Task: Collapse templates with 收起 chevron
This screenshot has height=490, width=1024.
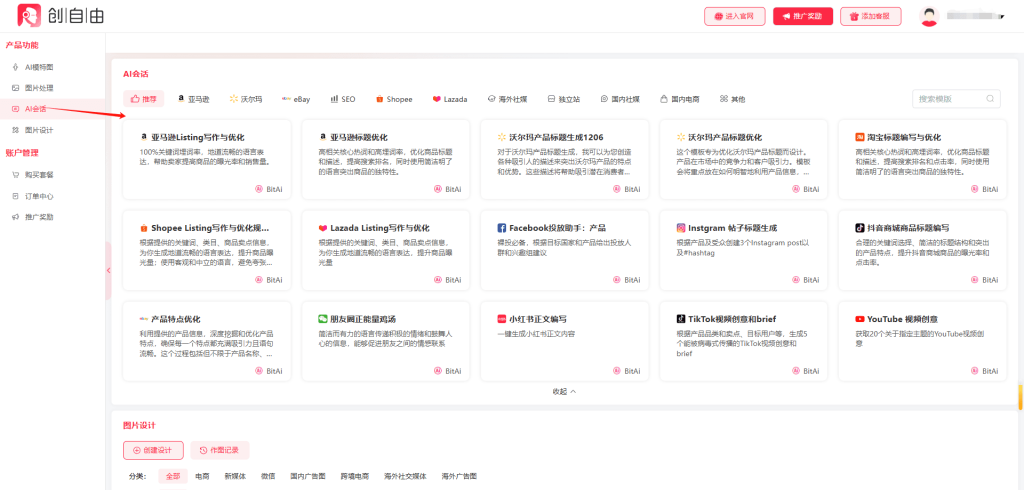Action: (565, 391)
